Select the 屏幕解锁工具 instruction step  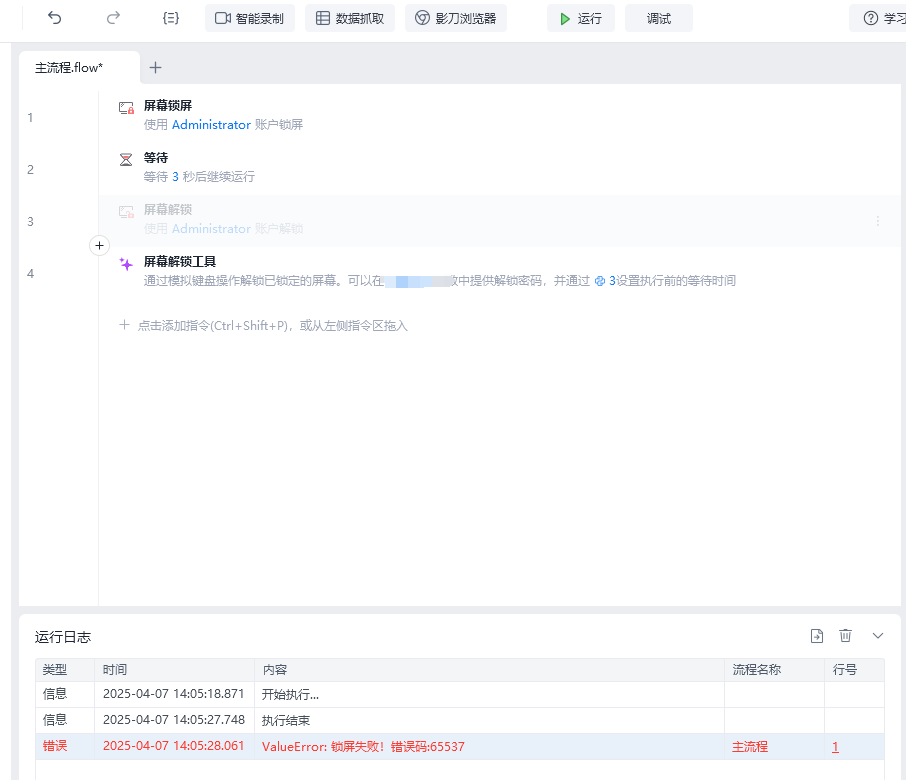tap(180, 262)
